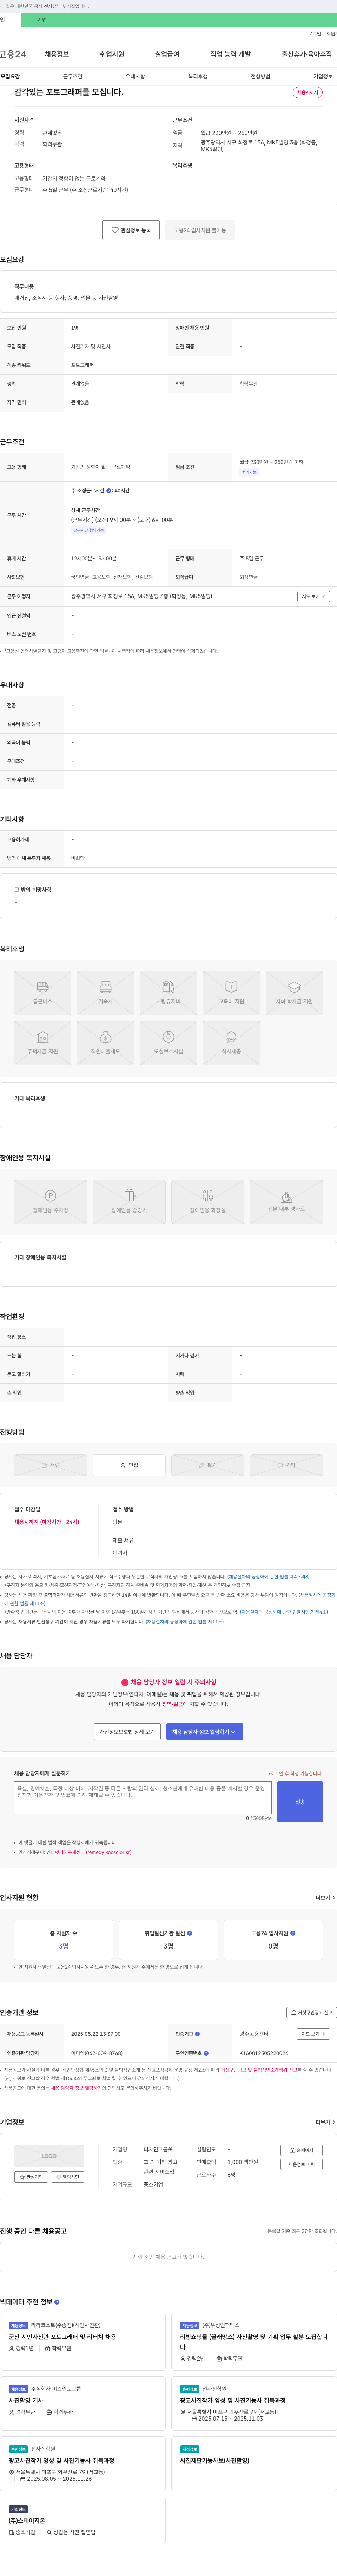Open 홈페이지 company button
Viewport: 337px width, 2576px height.
301,2150
